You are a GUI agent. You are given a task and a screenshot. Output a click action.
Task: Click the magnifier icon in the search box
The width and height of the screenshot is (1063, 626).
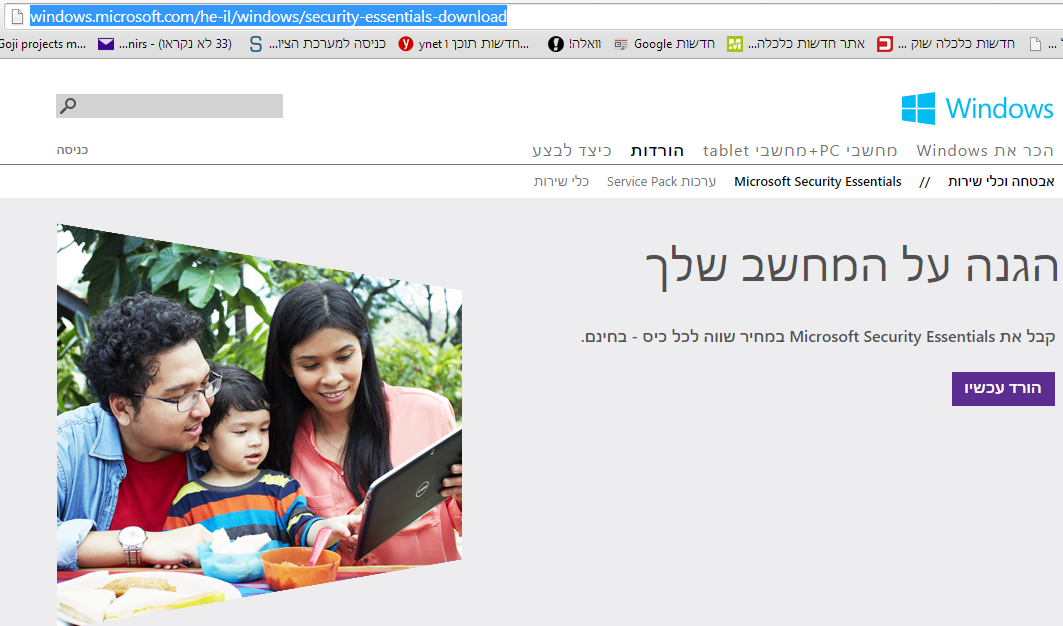tap(68, 106)
